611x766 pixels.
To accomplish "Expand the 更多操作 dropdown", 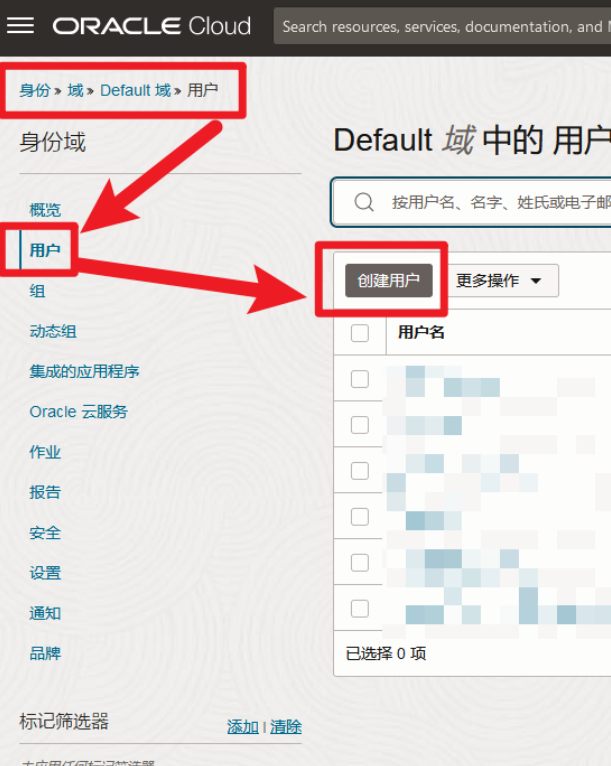I will [499, 281].
